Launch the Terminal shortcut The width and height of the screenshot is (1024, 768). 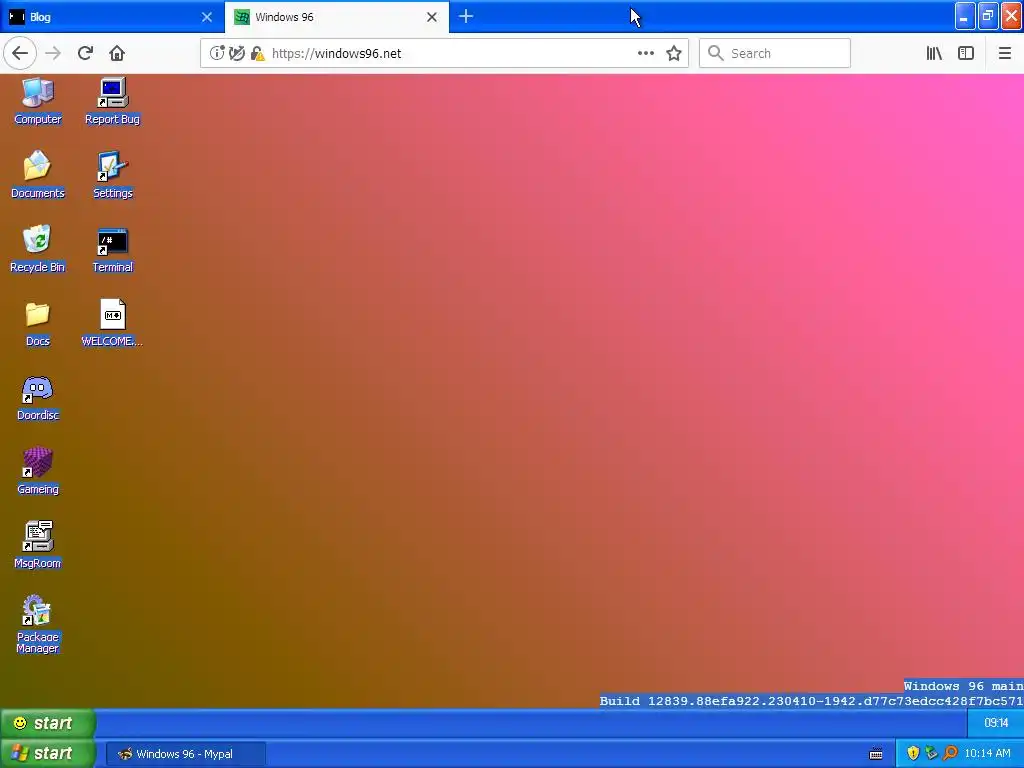pyautogui.click(x=112, y=249)
